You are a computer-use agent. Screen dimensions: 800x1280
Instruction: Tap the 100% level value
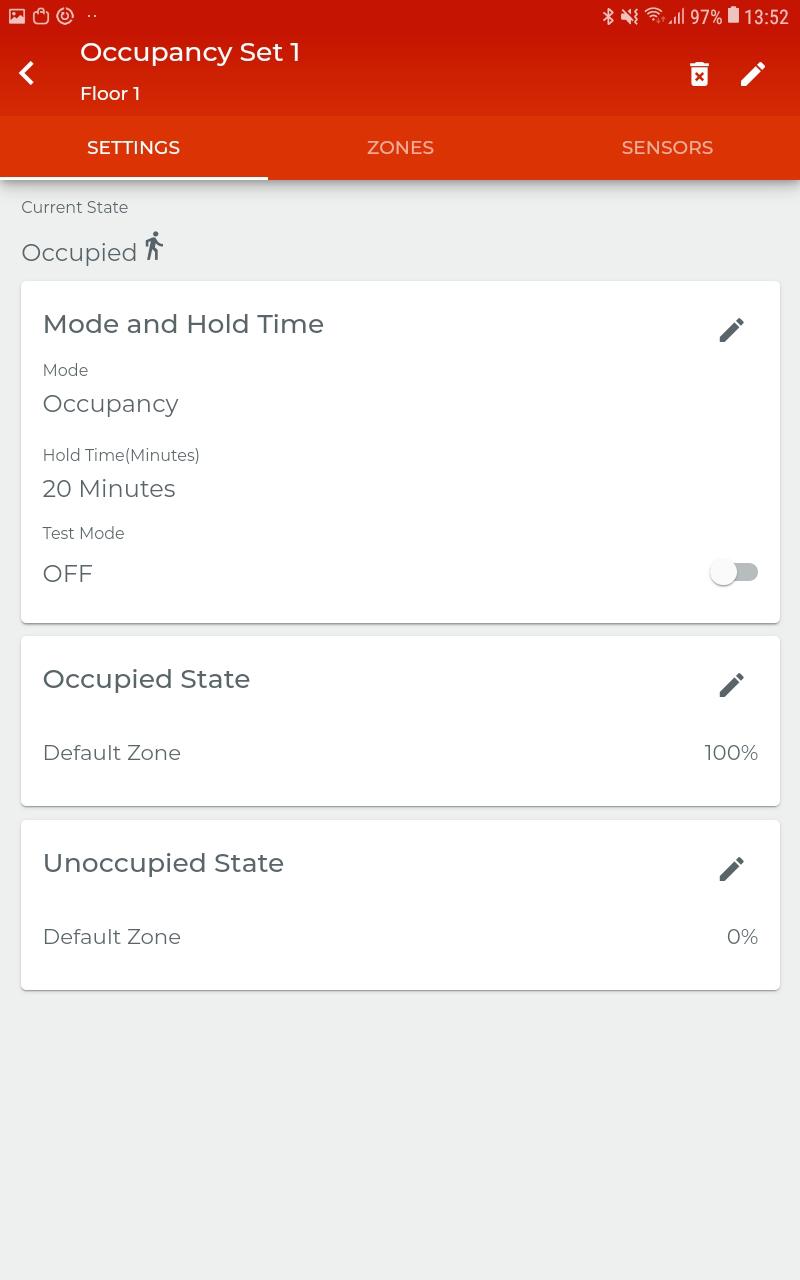tap(731, 753)
